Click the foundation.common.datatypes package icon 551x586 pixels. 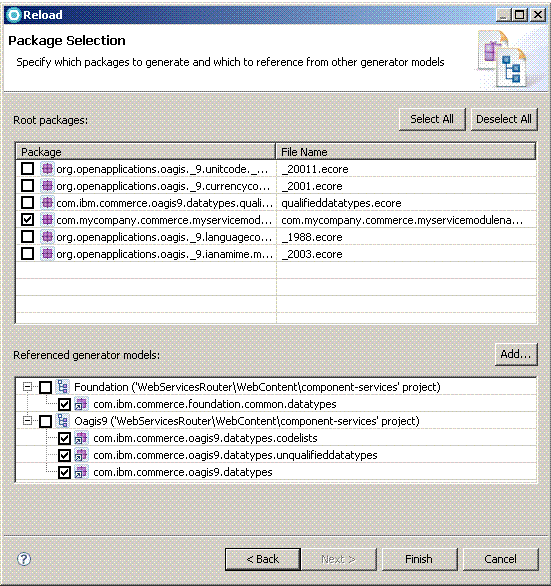pos(81,404)
